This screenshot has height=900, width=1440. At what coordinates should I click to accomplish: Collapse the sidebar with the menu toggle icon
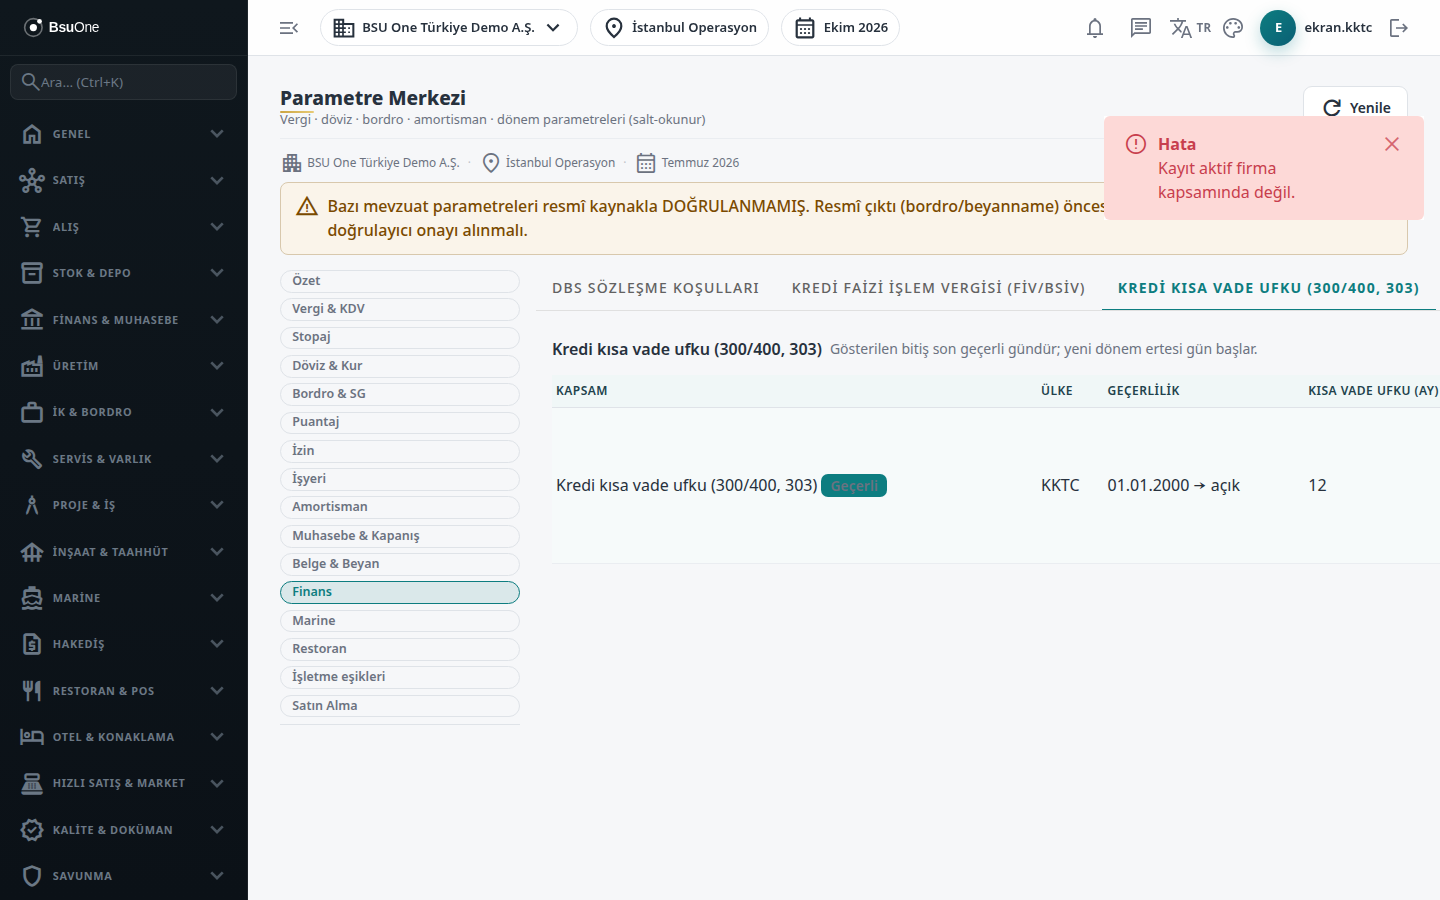(289, 28)
